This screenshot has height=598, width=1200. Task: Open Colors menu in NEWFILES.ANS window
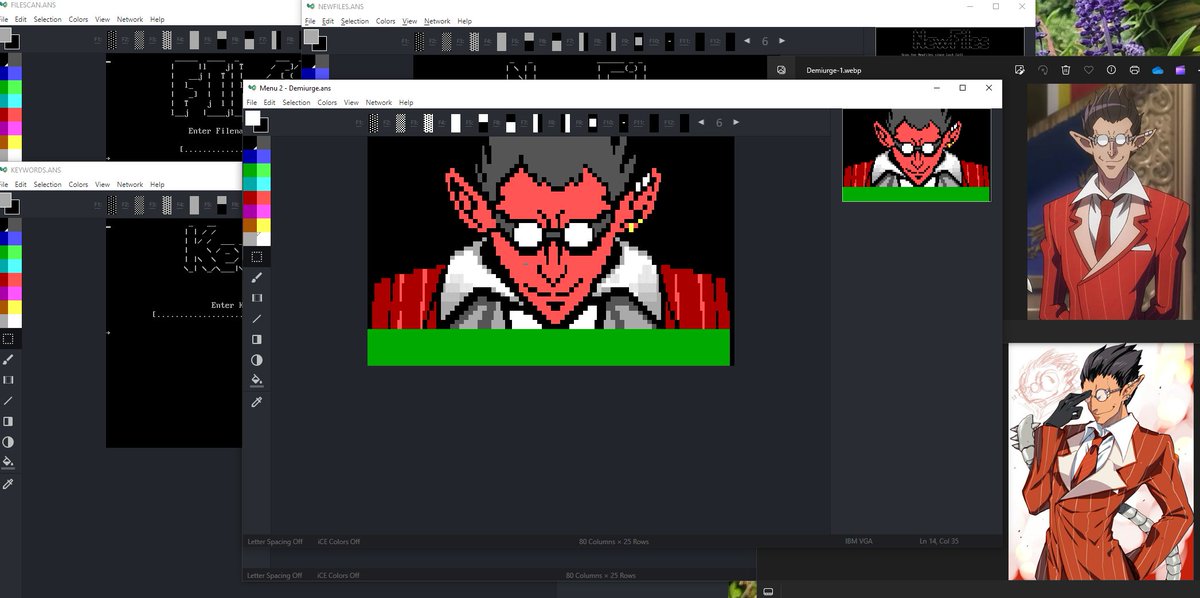tap(386, 21)
